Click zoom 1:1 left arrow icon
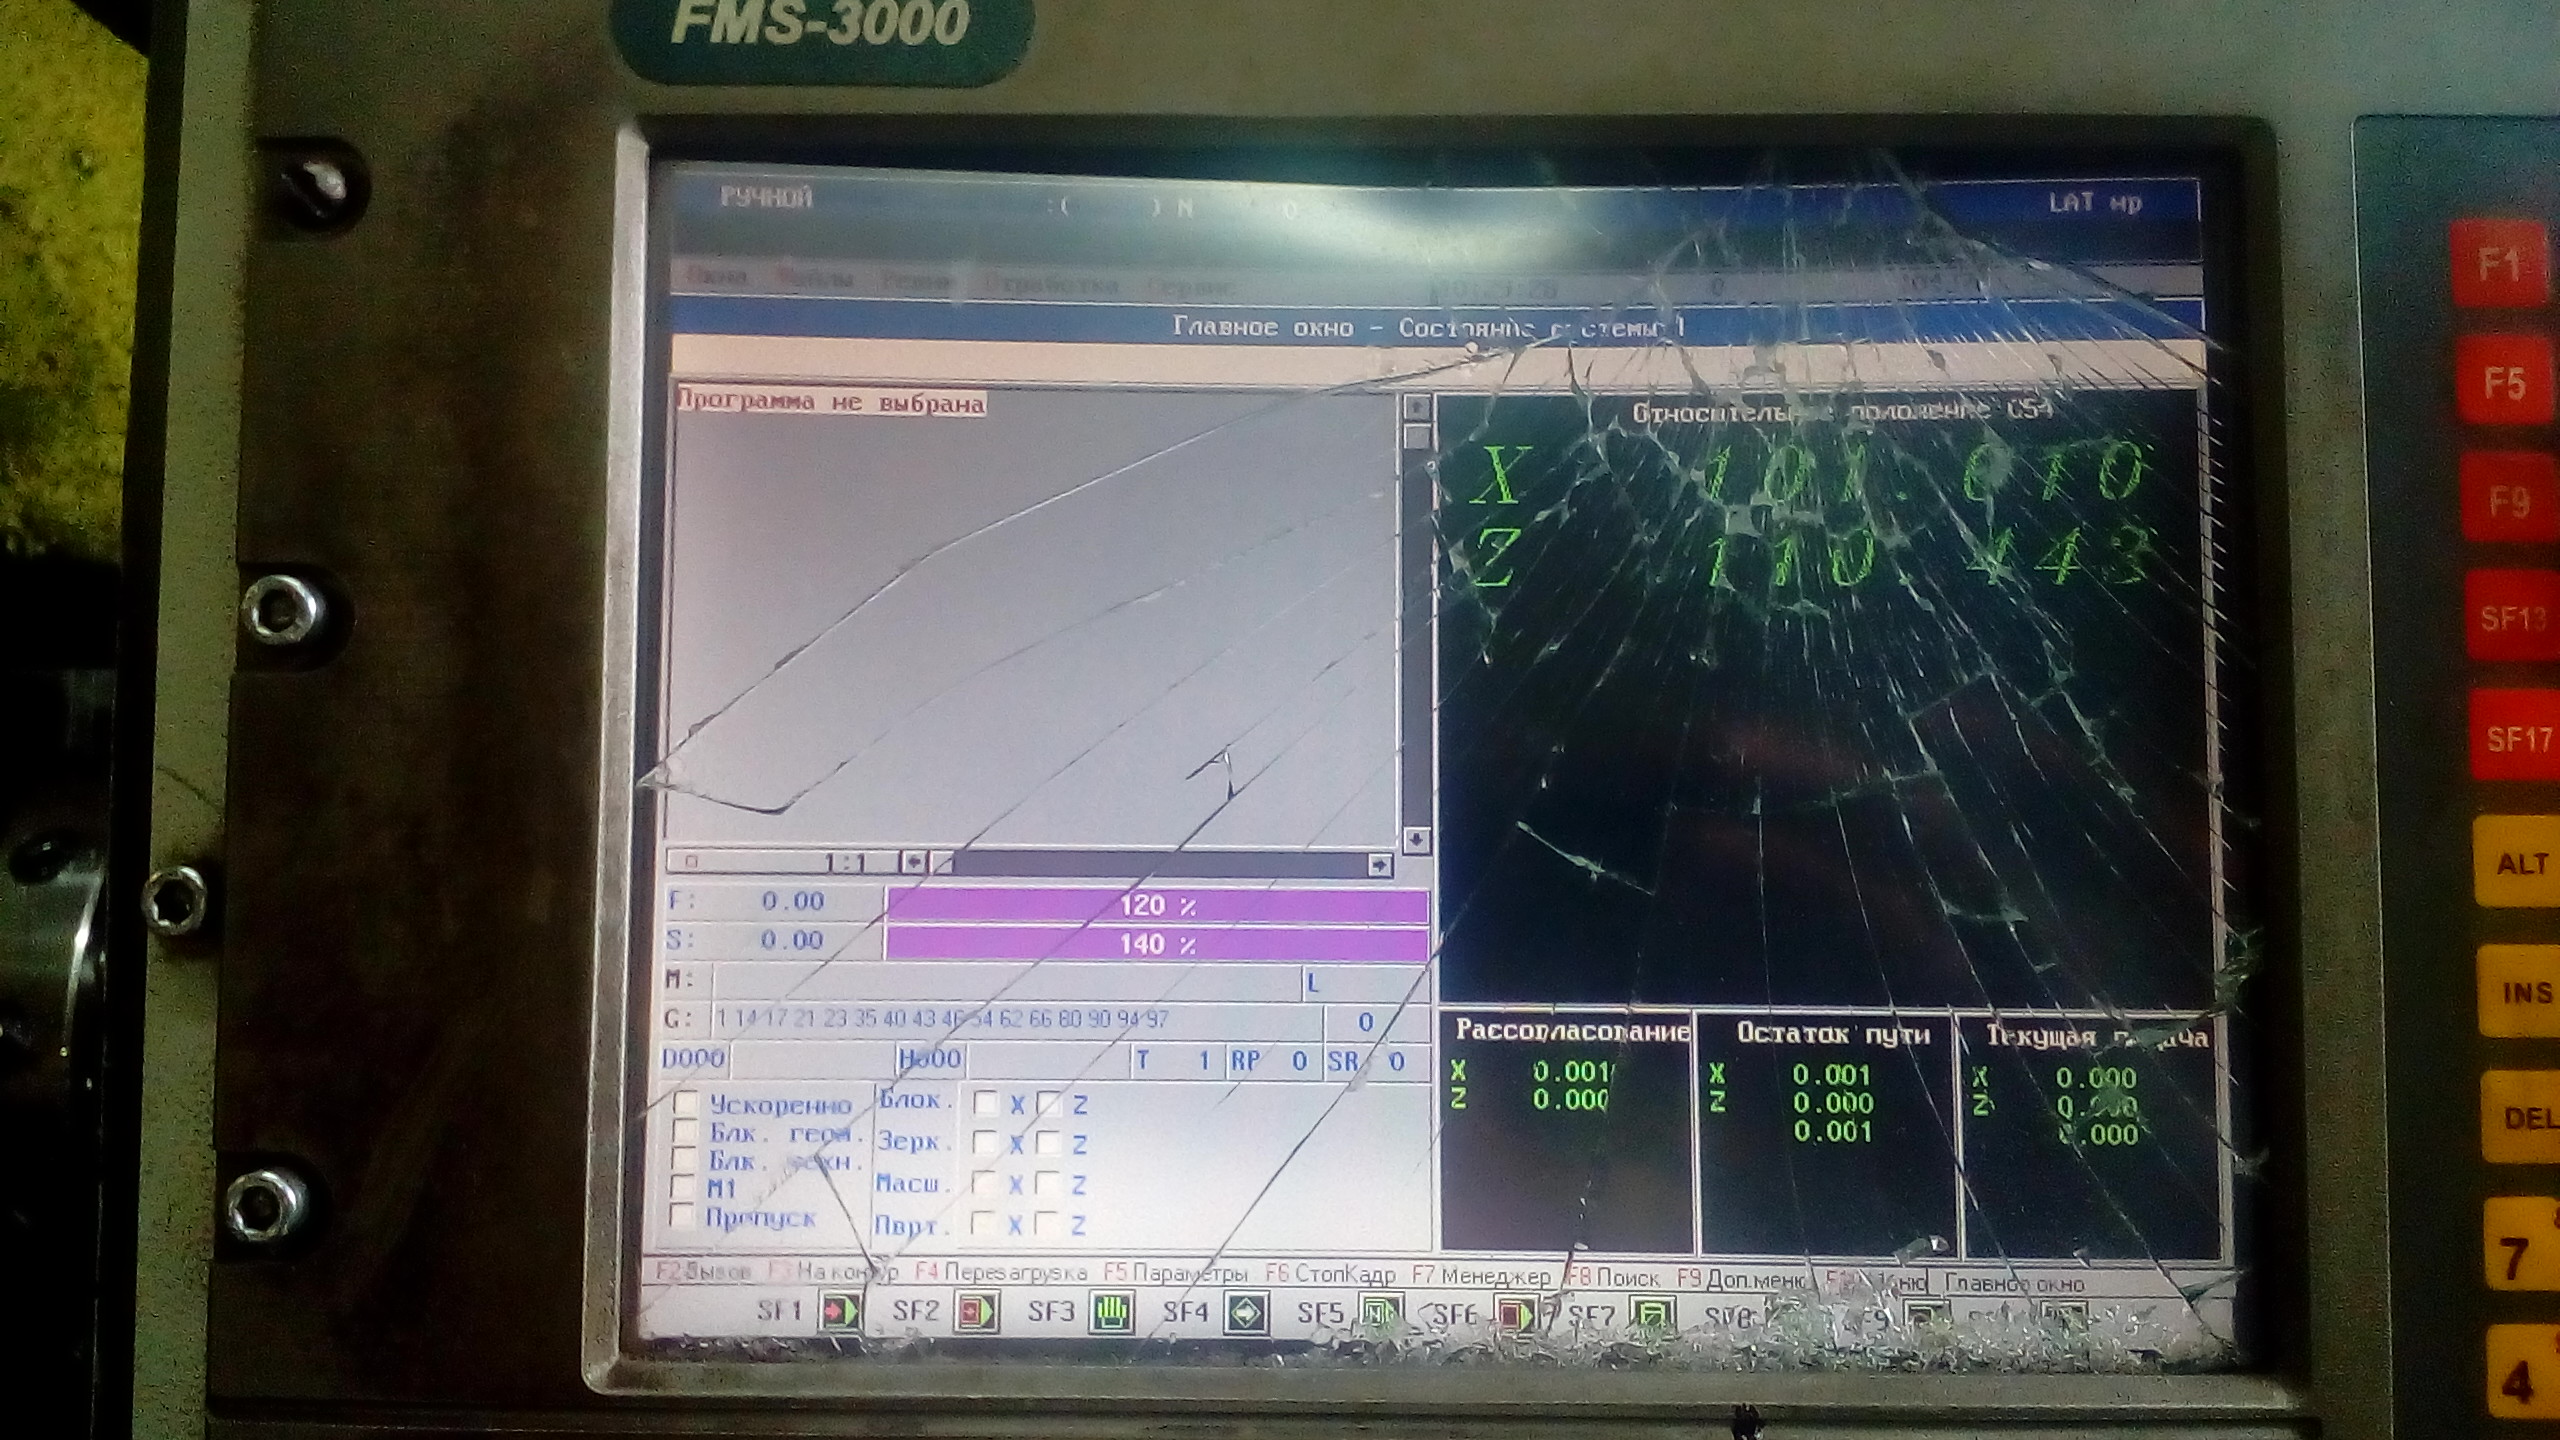Viewport: 2560px width, 1440px height. click(x=912, y=861)
